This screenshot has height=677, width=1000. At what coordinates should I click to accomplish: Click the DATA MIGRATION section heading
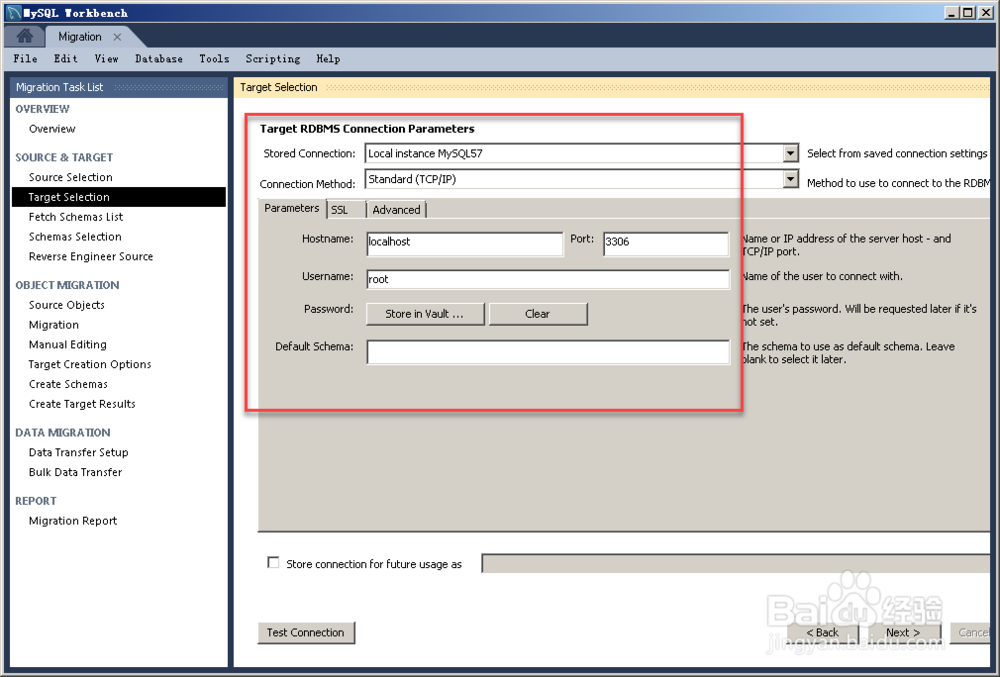[x=62, y=432]
